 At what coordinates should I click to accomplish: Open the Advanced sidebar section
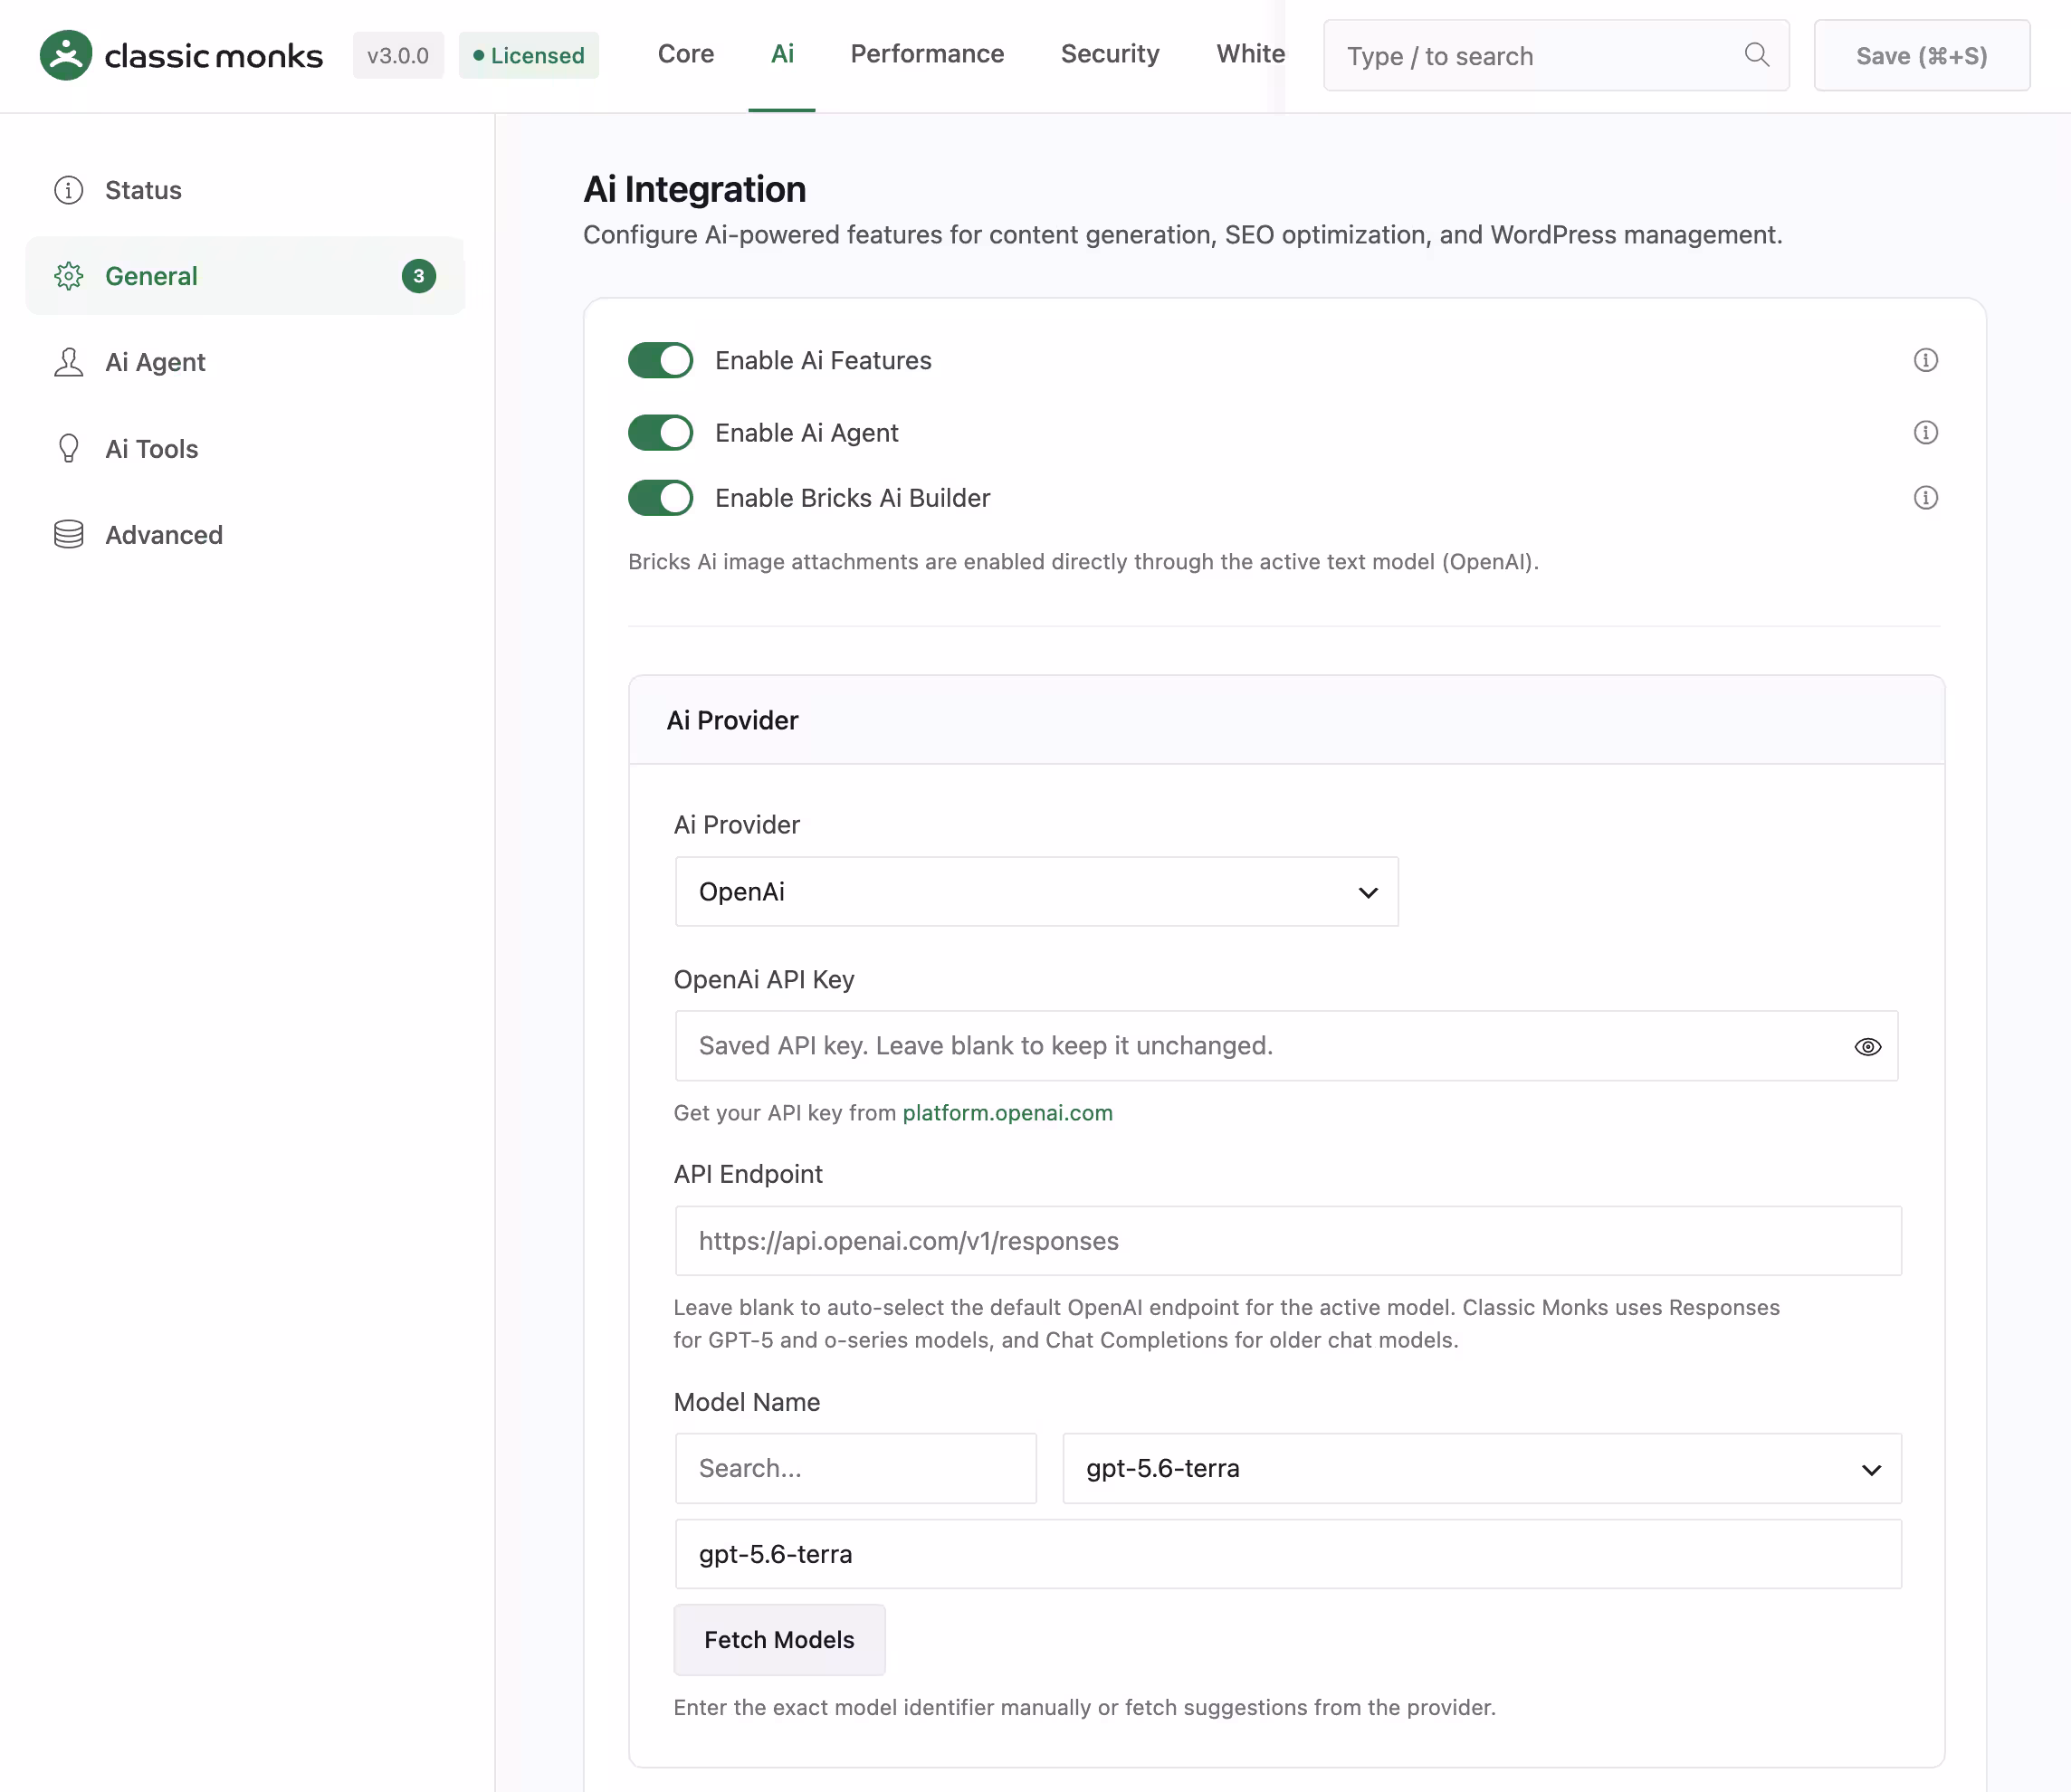(245, 534)
